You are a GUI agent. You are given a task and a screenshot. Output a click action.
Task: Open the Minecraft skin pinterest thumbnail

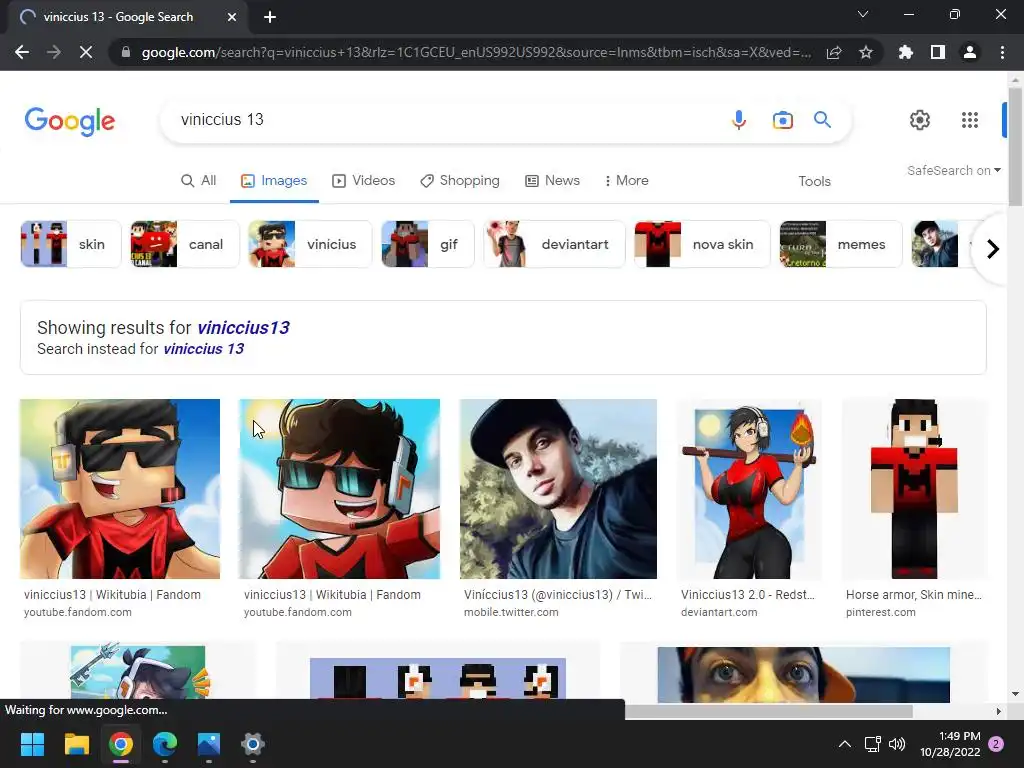coord(914,488)
